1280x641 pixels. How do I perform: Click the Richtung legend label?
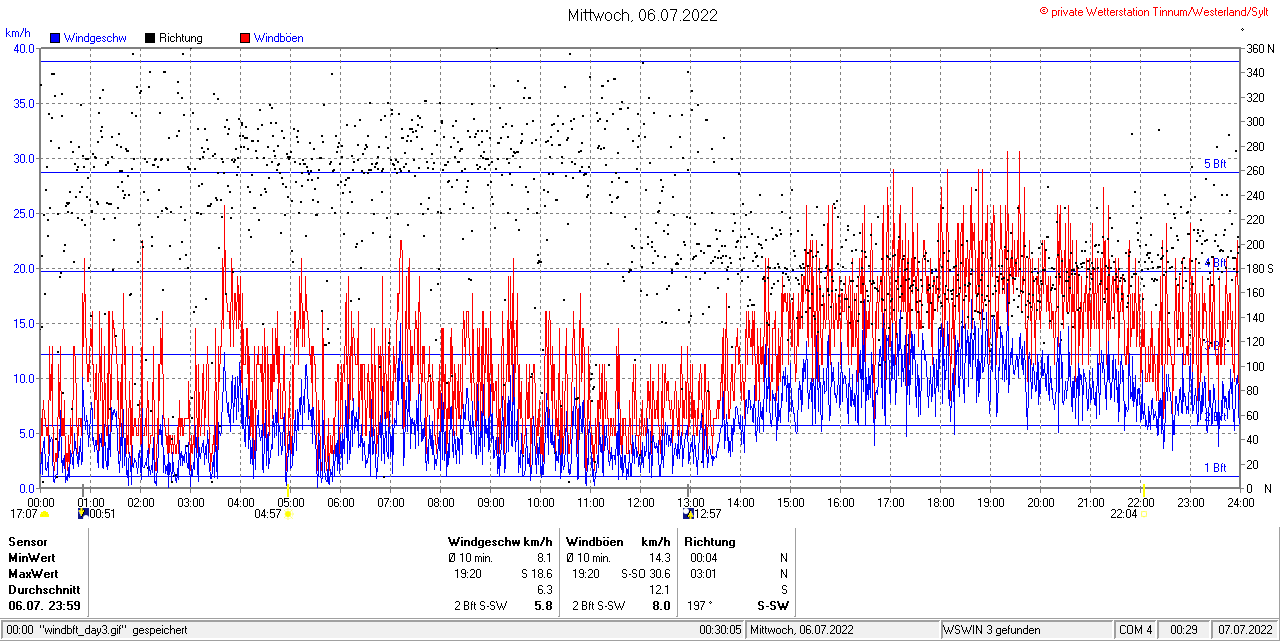point(180,38)
